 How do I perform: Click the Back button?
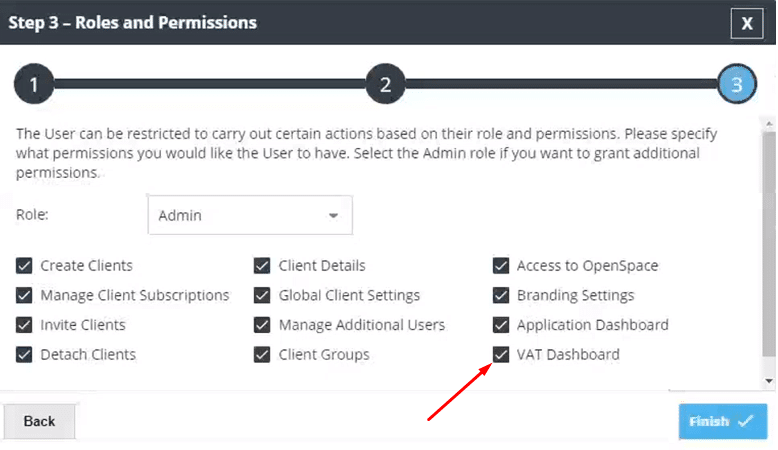[x=39, y=421]
